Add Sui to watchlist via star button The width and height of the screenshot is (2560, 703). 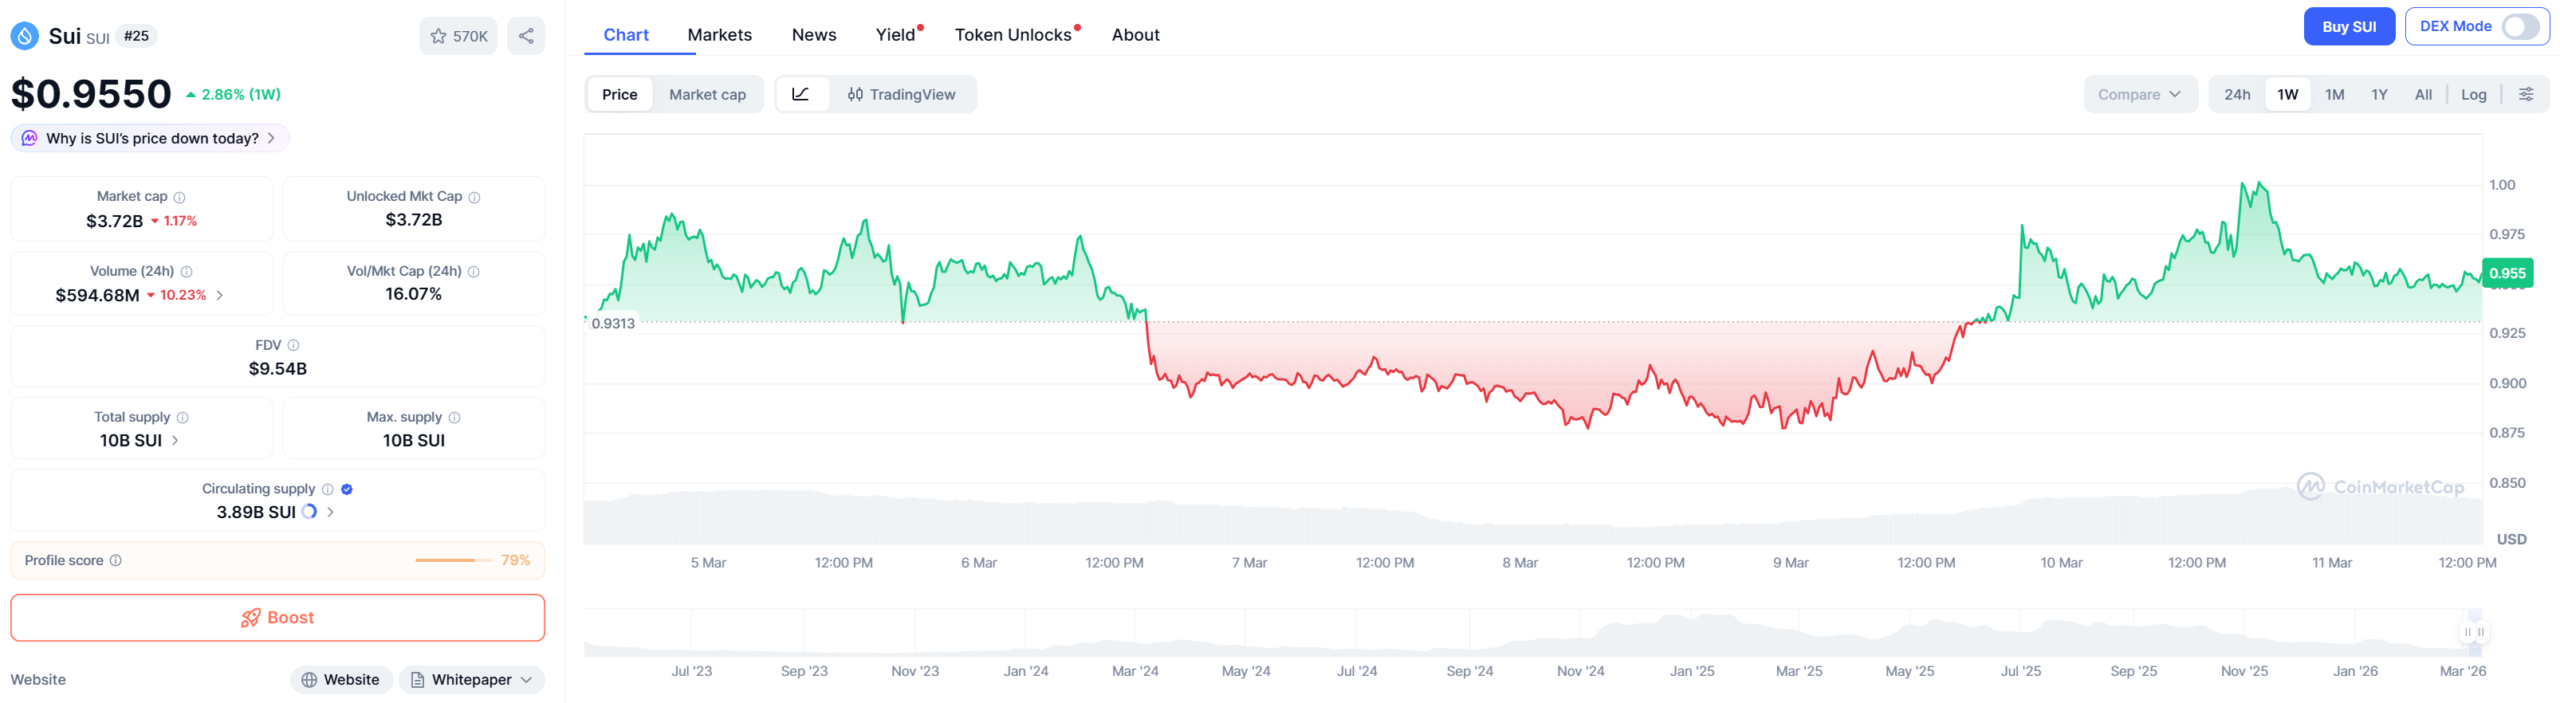coord(458,36)
